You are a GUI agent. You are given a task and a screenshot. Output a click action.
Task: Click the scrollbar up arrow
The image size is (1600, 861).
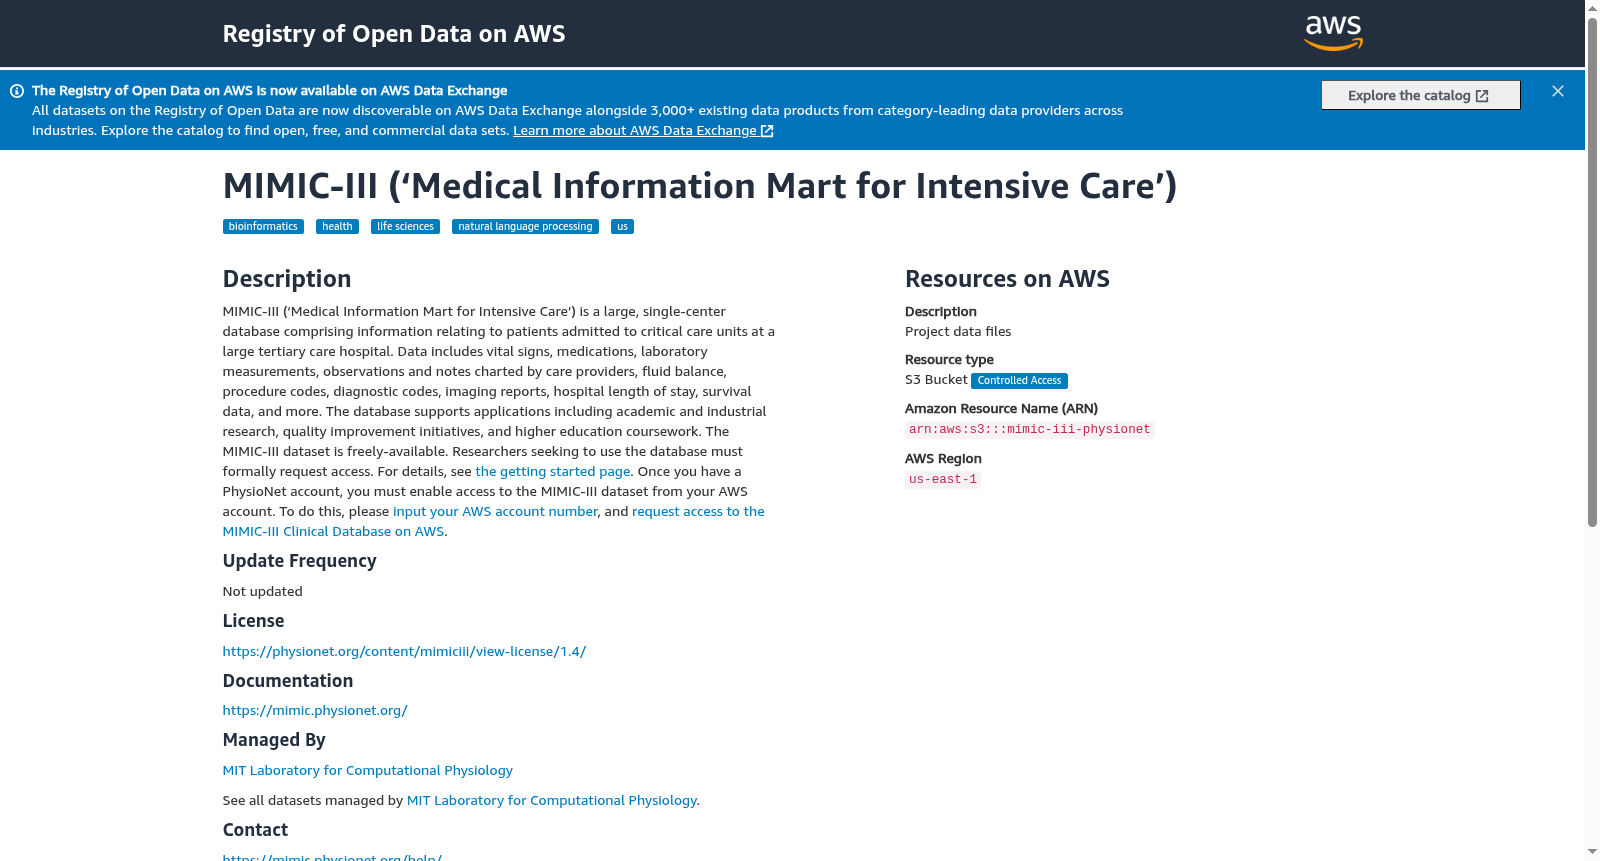pos(1593,7)
